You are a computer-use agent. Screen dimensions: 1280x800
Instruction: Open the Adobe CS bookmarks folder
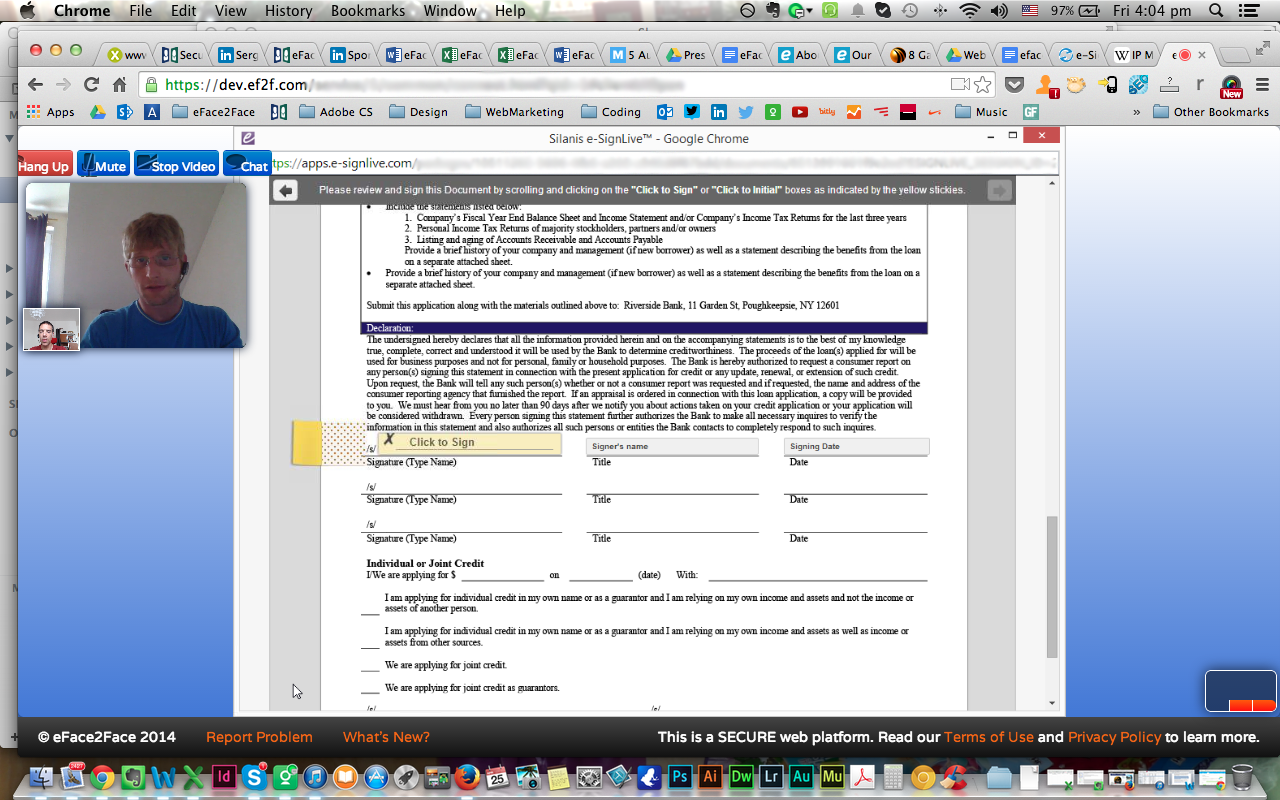pos(336,112)
